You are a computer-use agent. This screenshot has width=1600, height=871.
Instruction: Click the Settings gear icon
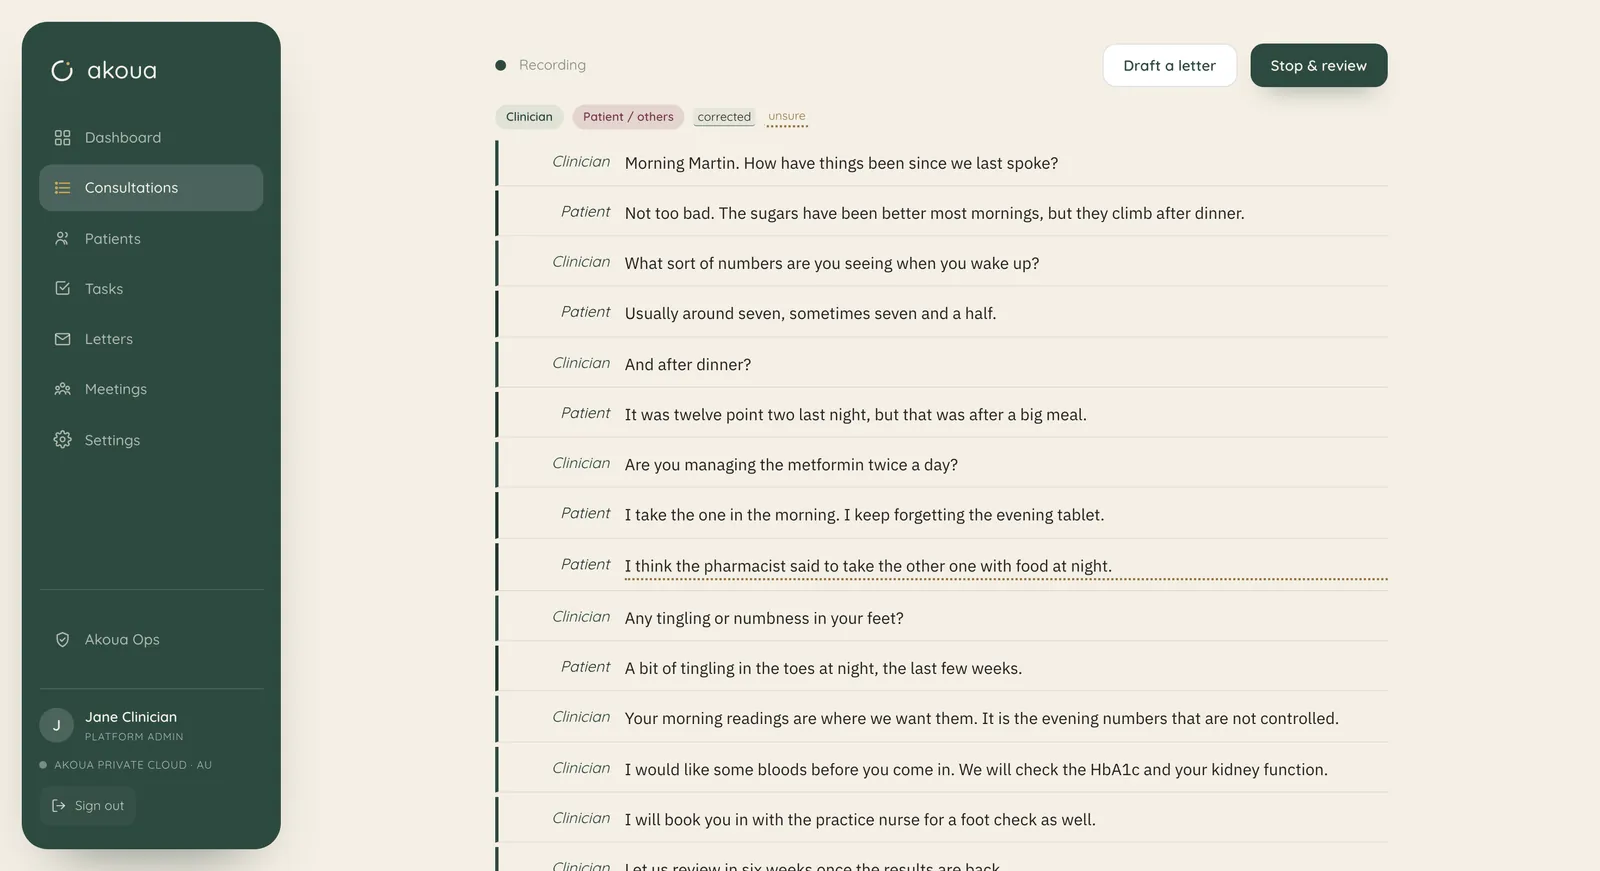(x=62, y=439)
